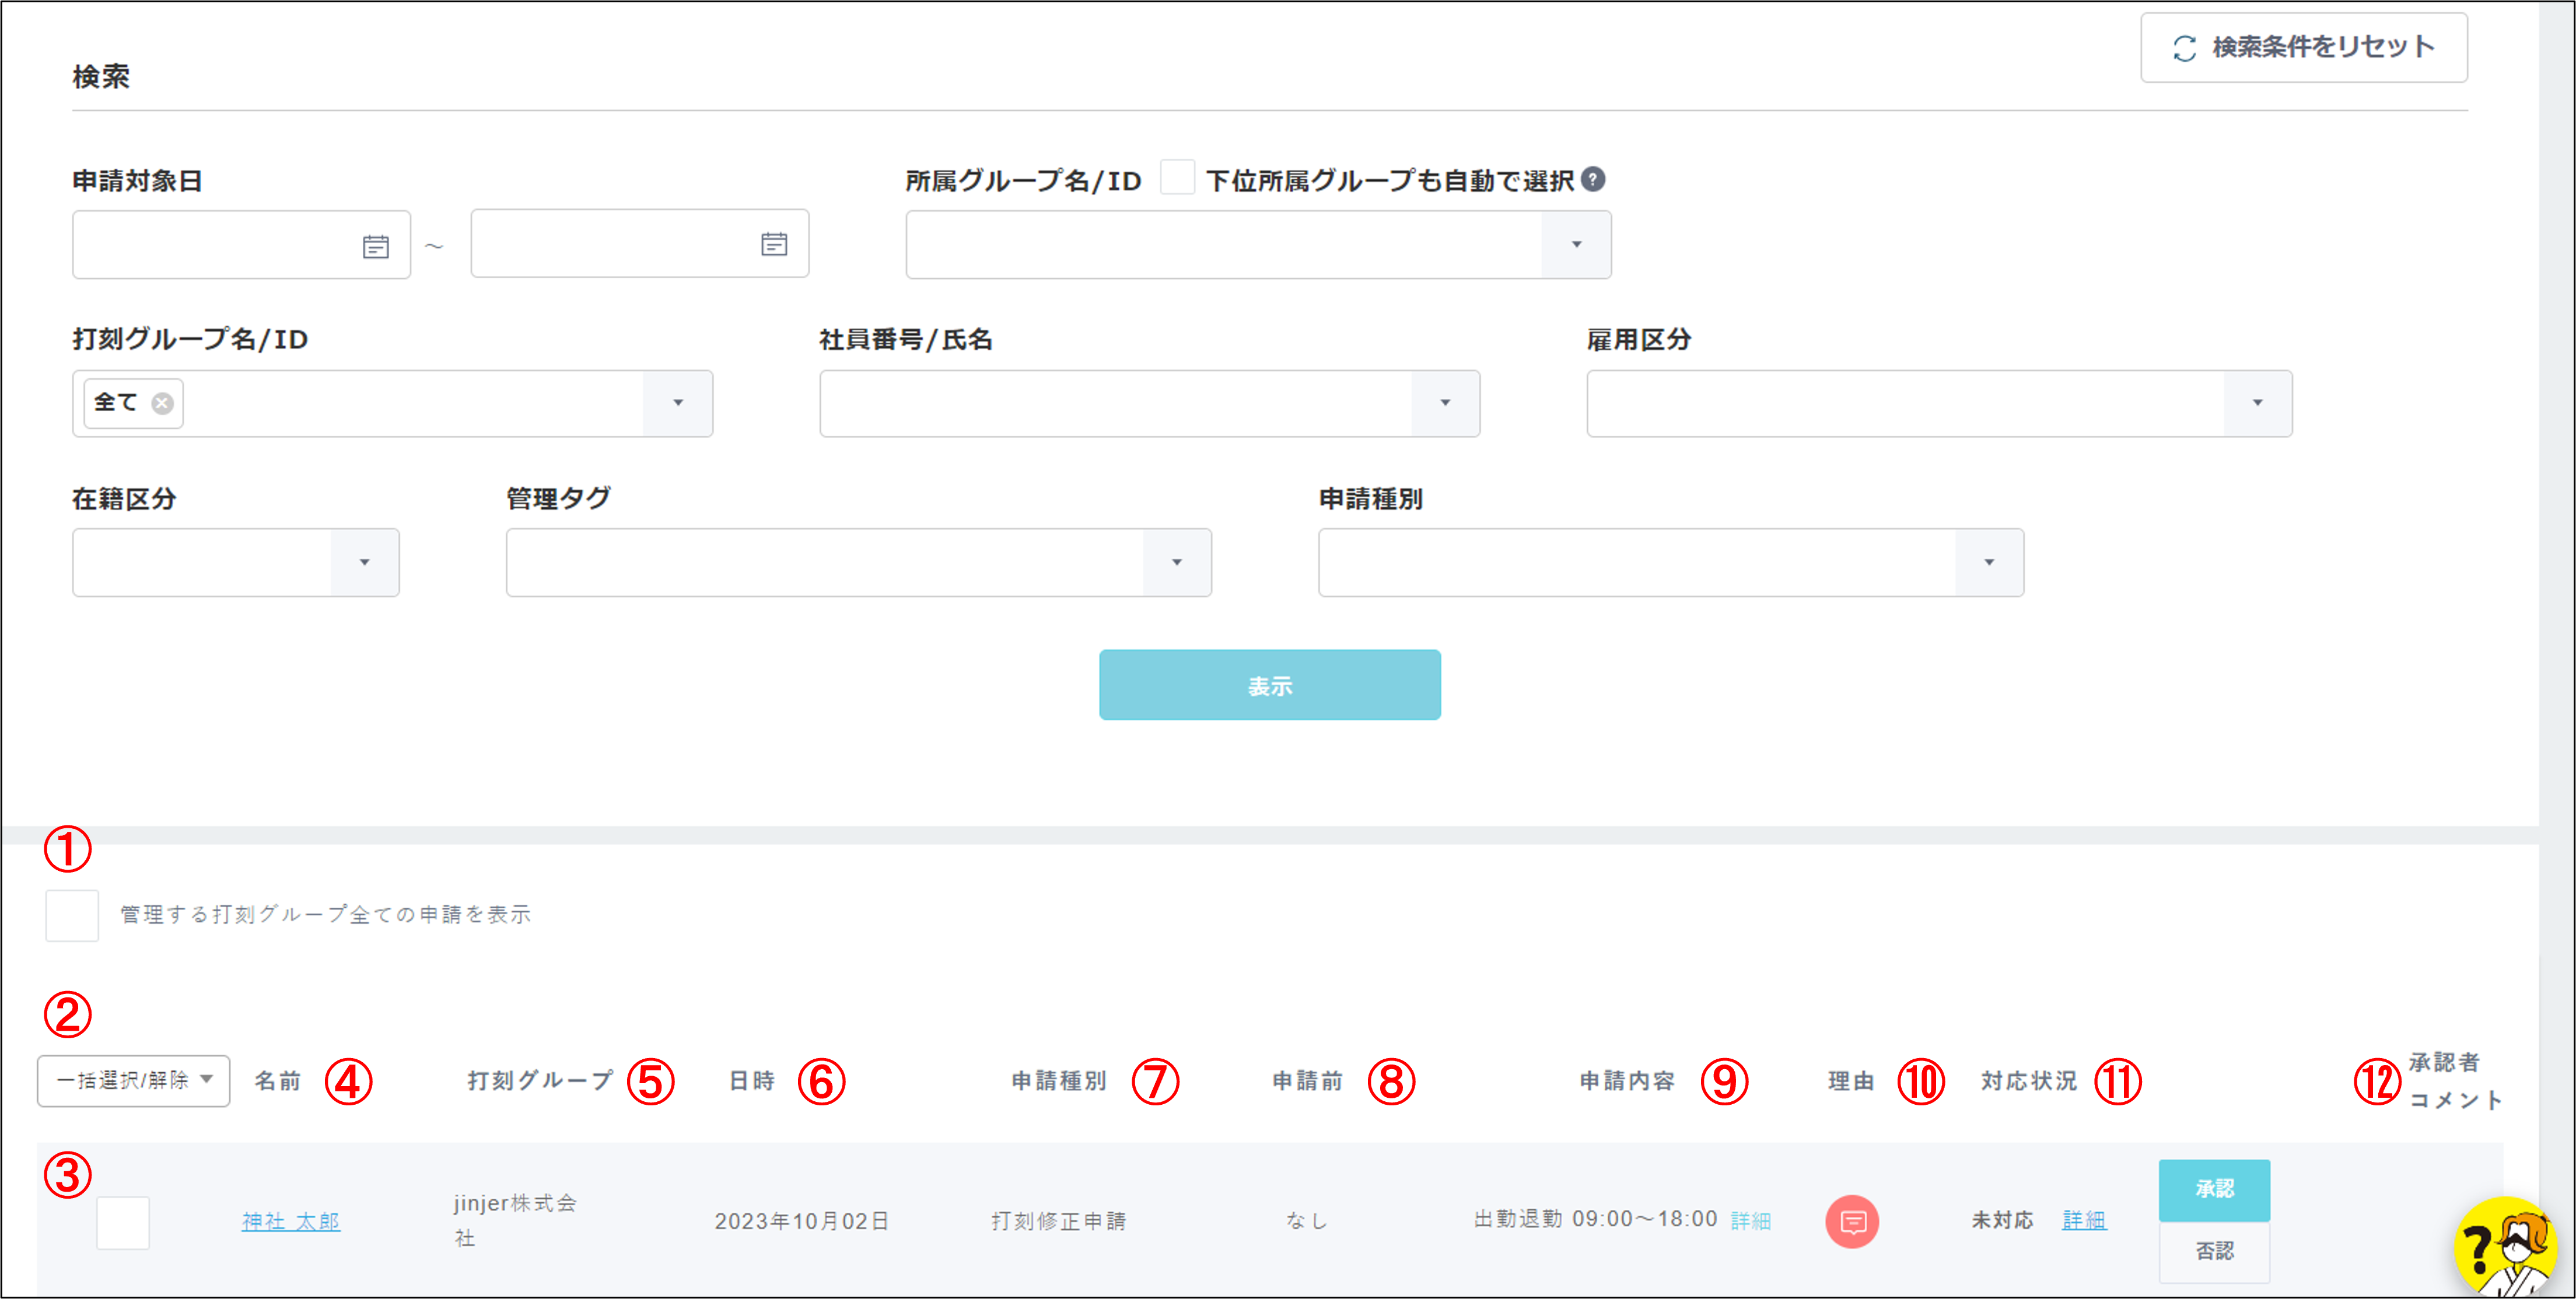Select the checkbox for 神社 太郎's row
2576x1299 pixels.
click(122, 1222)
